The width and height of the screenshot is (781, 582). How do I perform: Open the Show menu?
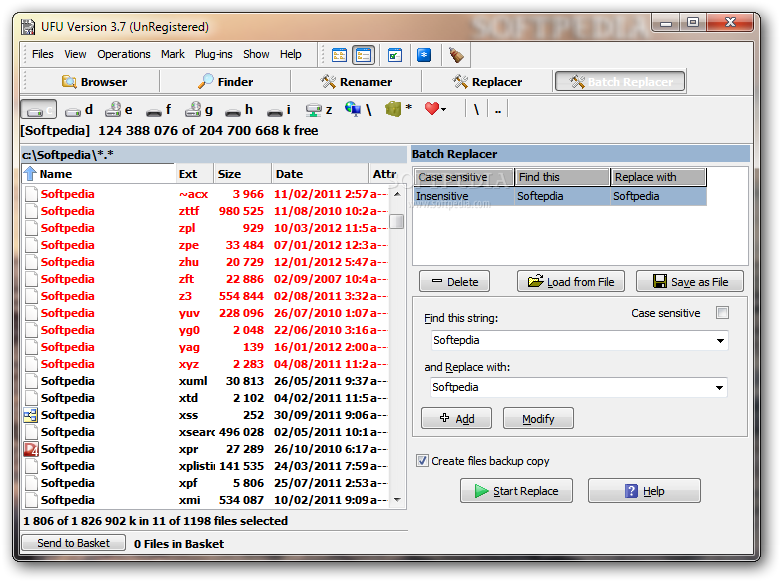pyautogui.click(x=256, y=54)
